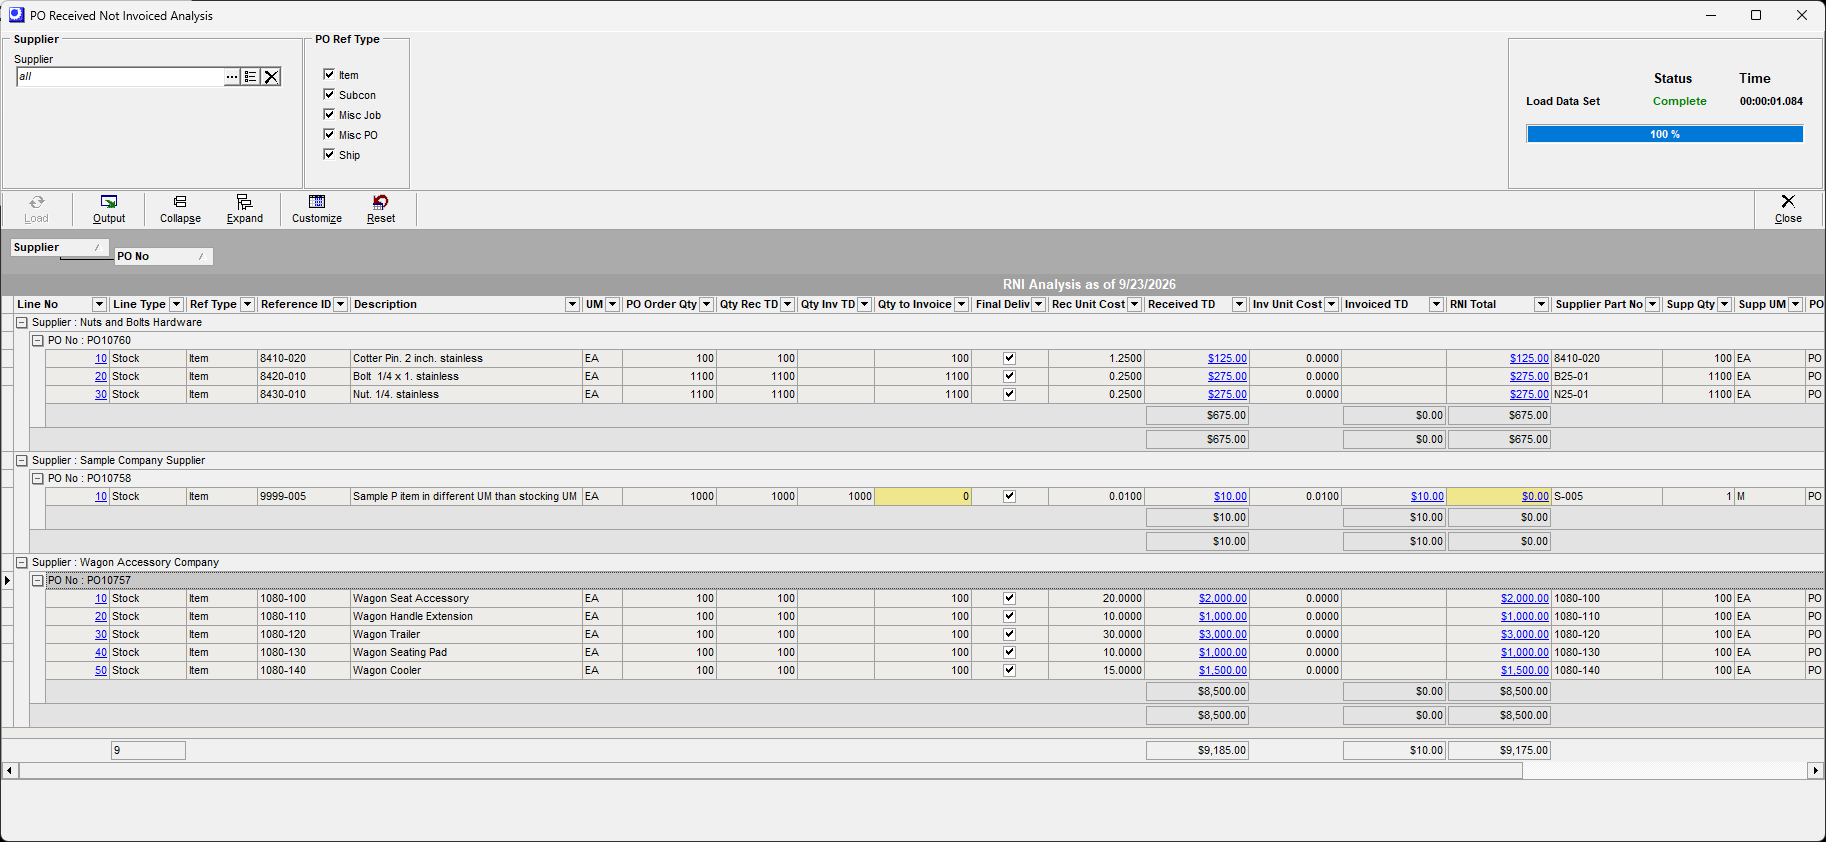Click the Supplier input field showing all

click(120, 77)
